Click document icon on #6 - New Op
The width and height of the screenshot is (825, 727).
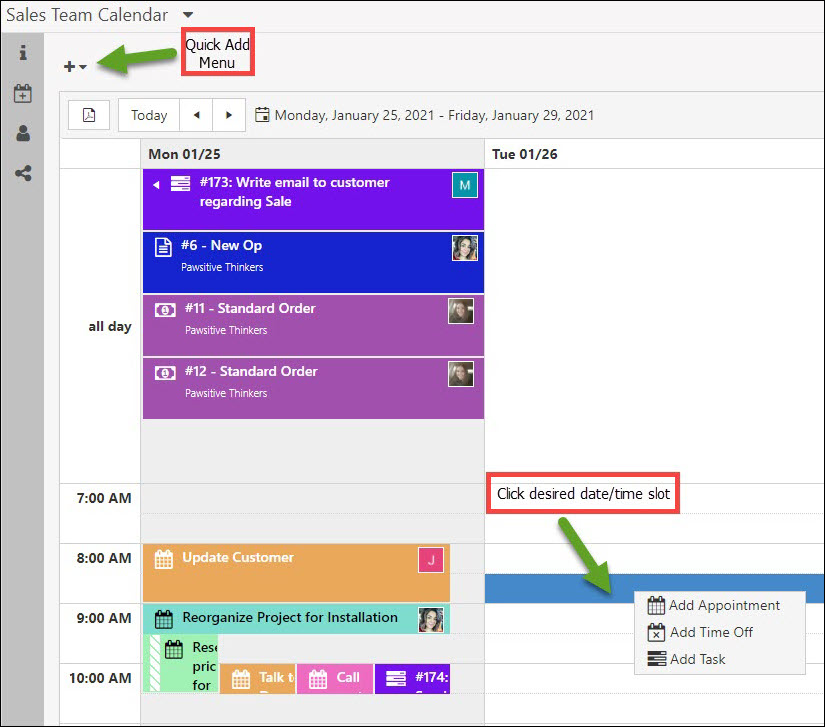[x=163, y=246]
